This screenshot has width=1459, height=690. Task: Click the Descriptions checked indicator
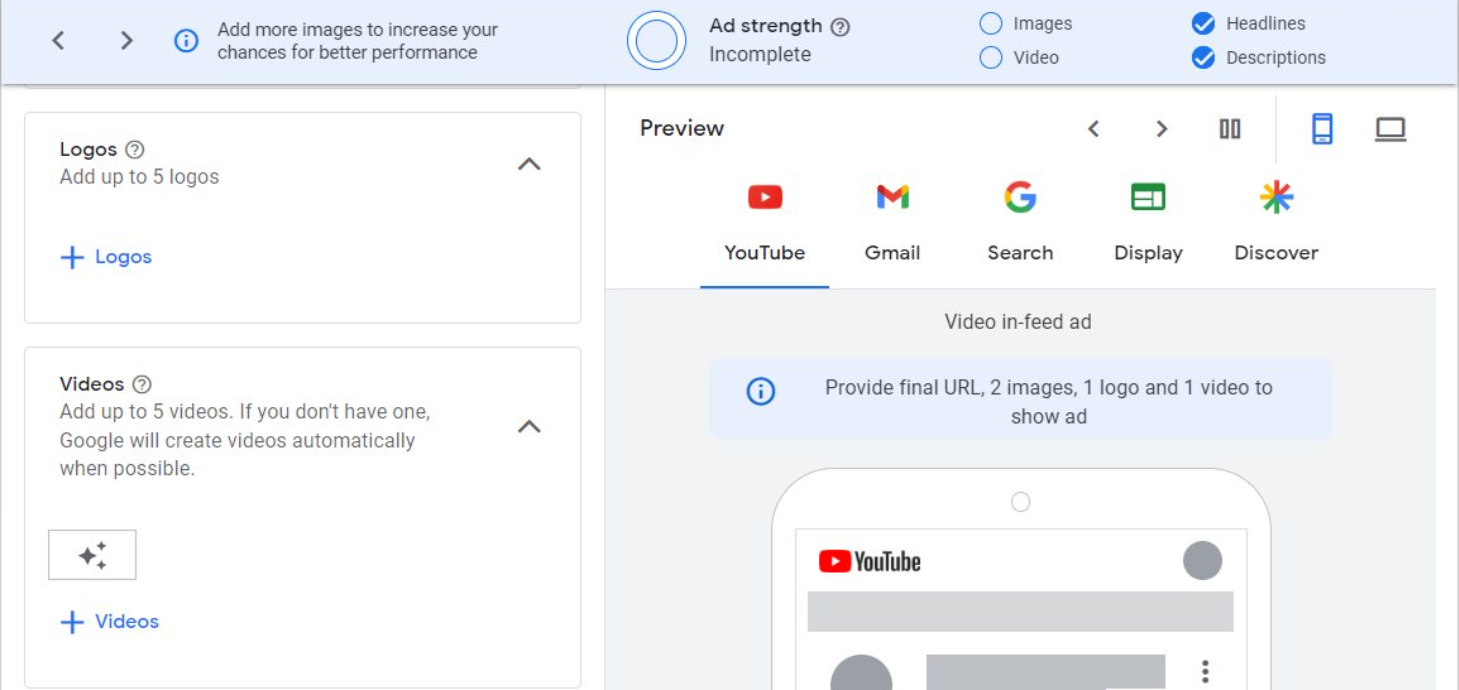point(1203,58)
